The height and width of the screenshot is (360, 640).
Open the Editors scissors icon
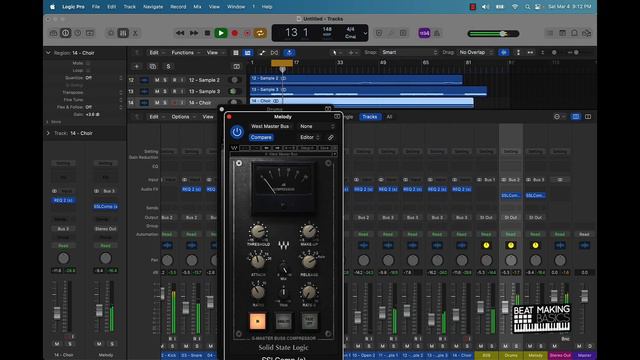tap(135, 33)
